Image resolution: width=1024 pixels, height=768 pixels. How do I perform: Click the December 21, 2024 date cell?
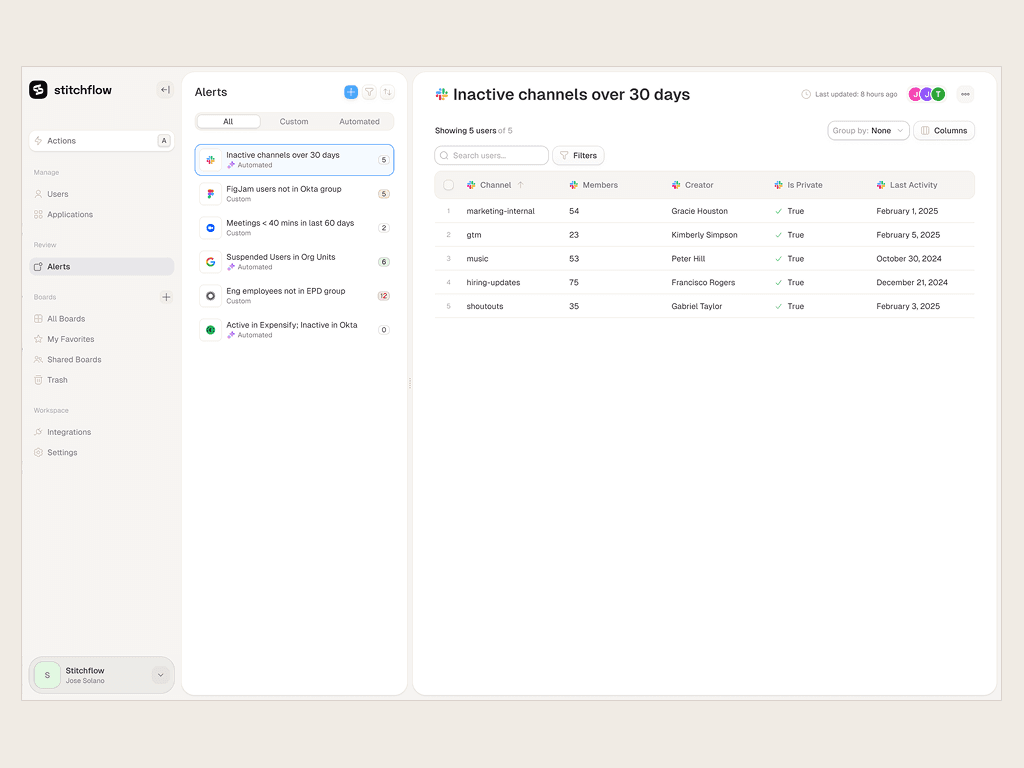(912, 283)
